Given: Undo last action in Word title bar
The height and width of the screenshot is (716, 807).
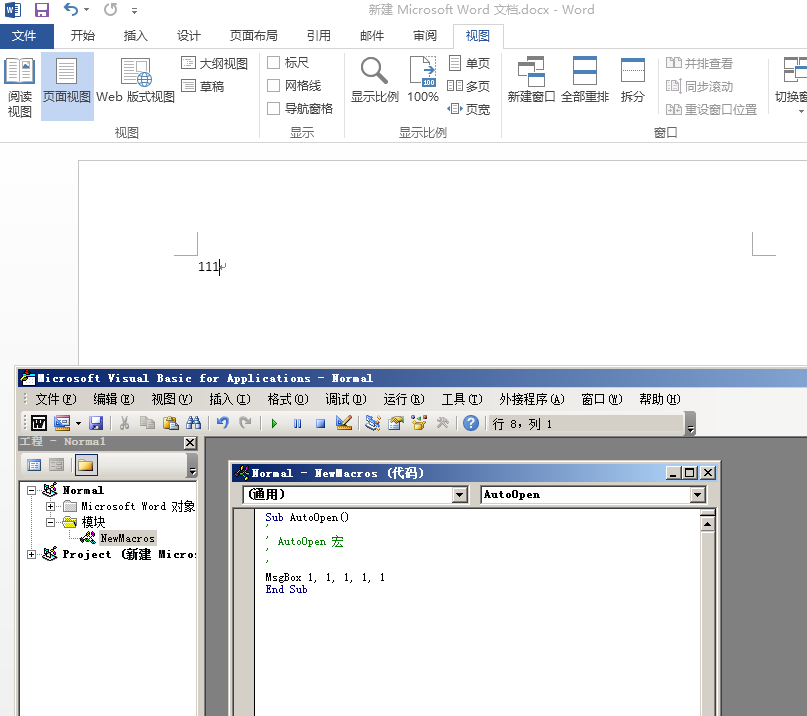Looking at the screenshot, I should pos(71,9).
